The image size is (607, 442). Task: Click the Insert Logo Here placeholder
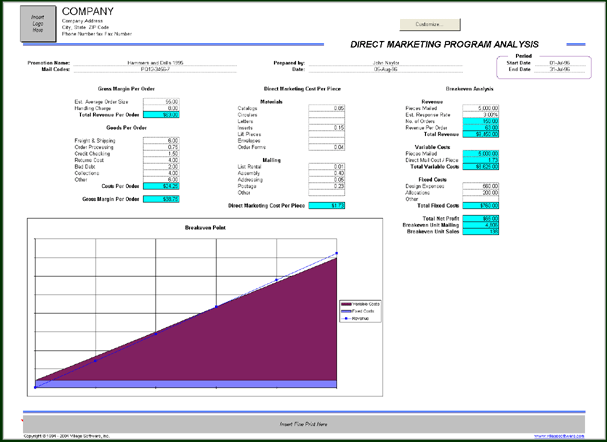[x=39, y=23]
